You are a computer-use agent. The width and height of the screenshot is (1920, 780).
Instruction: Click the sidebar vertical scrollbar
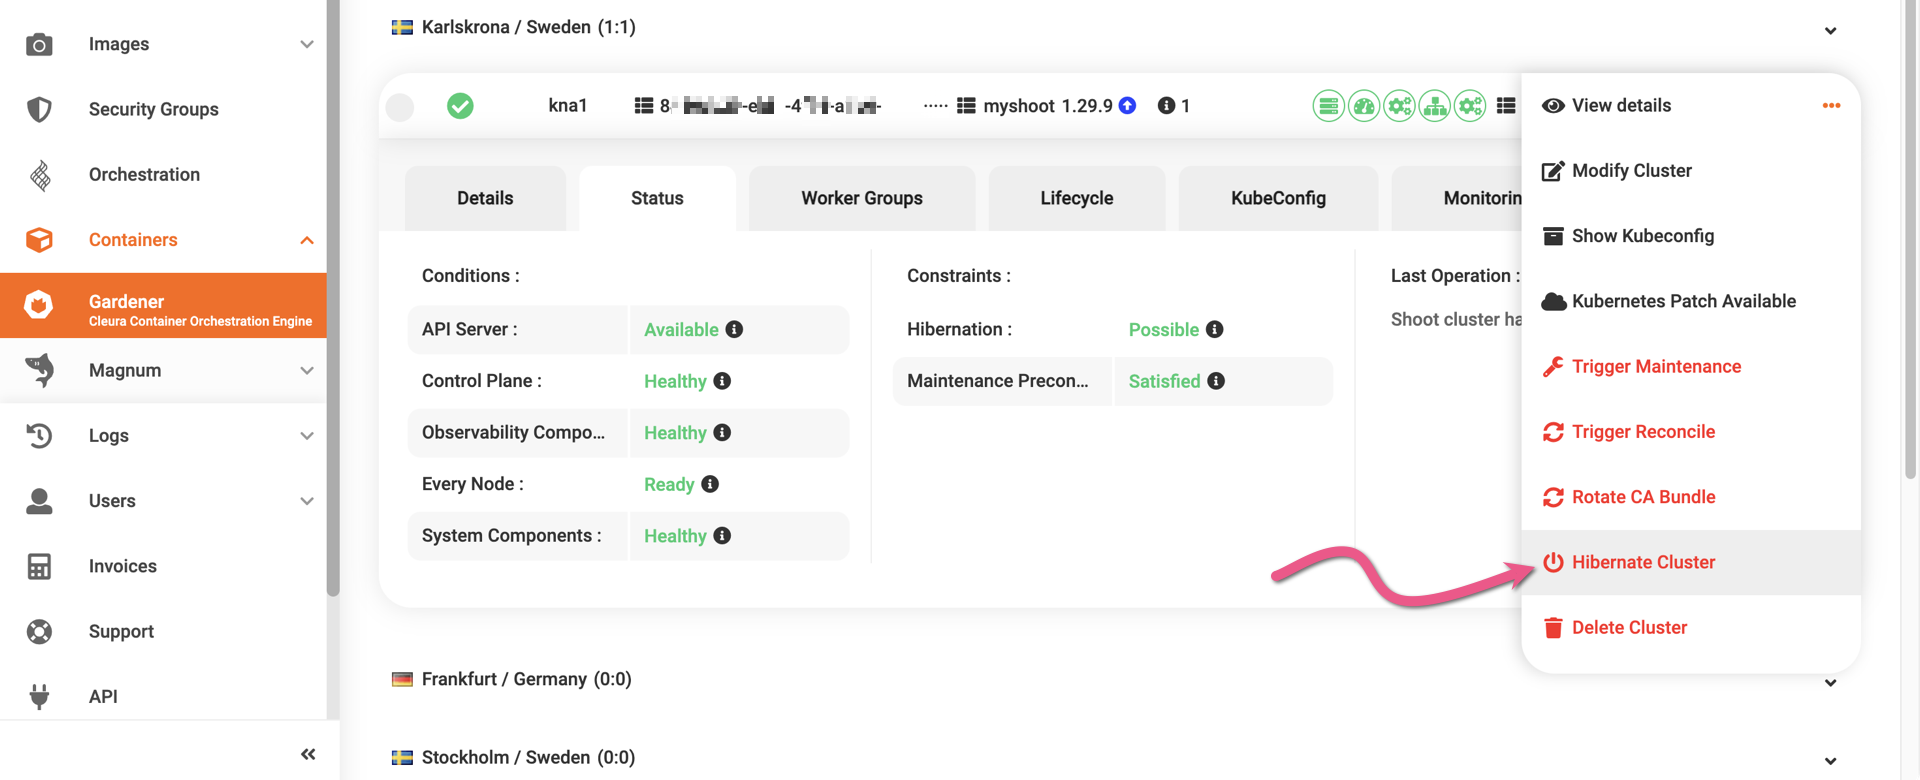pos(333,300)
